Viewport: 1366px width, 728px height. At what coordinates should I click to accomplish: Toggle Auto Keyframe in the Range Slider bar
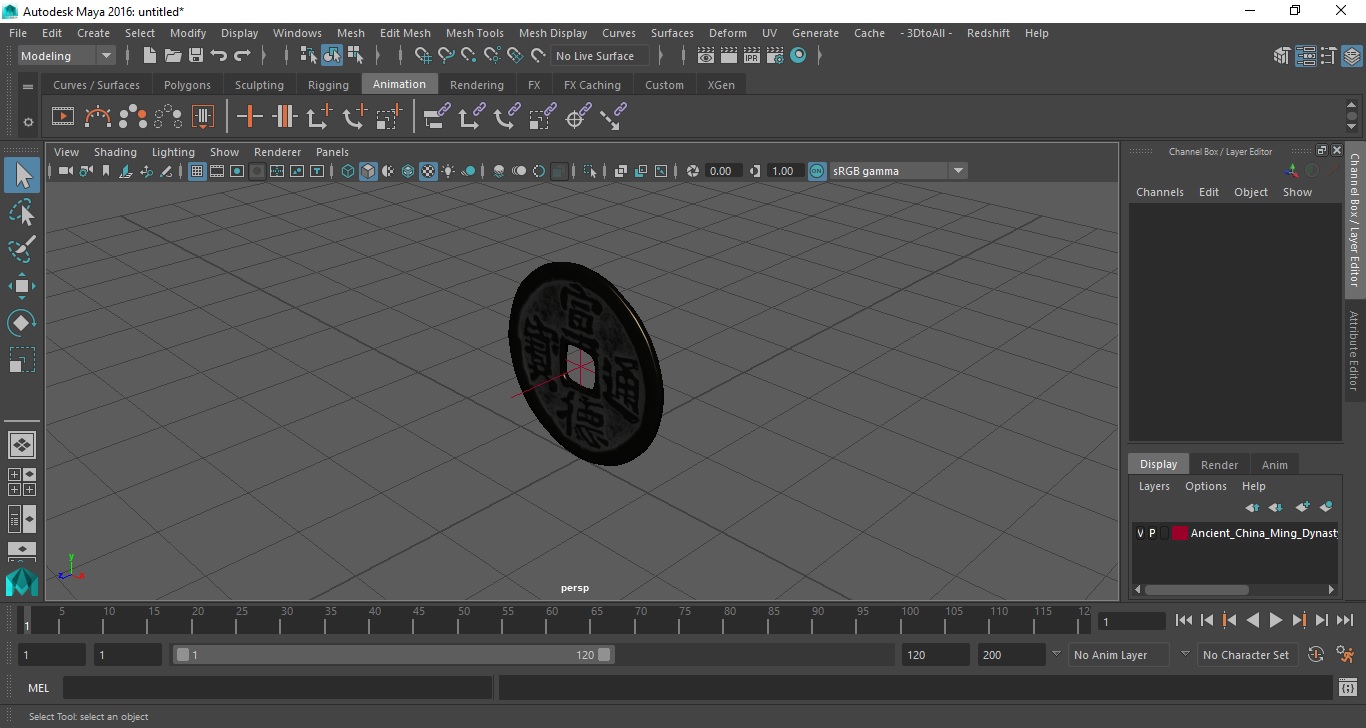[1316, 655]
